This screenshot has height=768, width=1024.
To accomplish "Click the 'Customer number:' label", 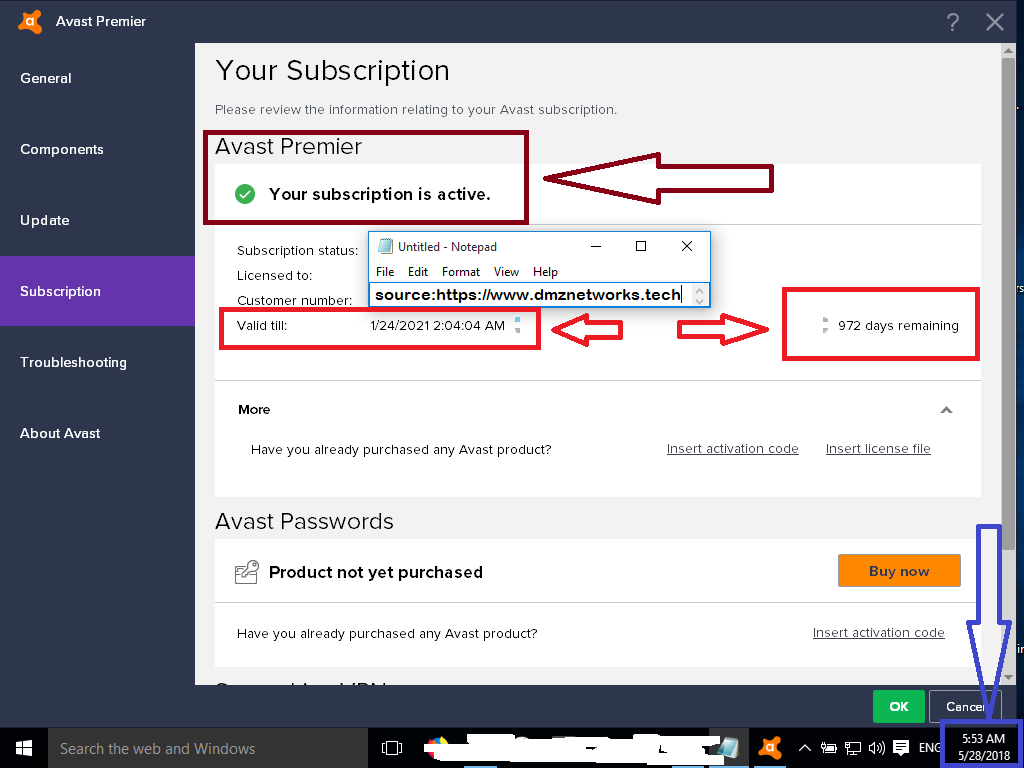I will click(x=295, y=300).
